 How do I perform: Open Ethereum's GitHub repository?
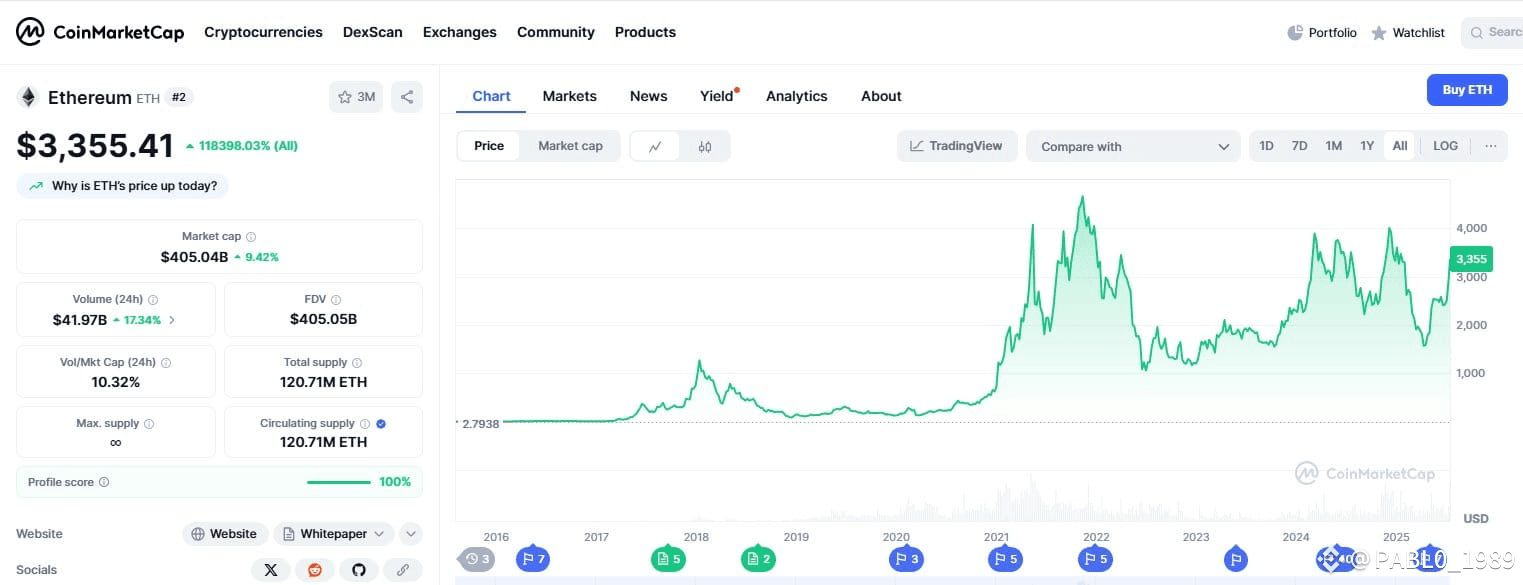click(x=359, y=570)
